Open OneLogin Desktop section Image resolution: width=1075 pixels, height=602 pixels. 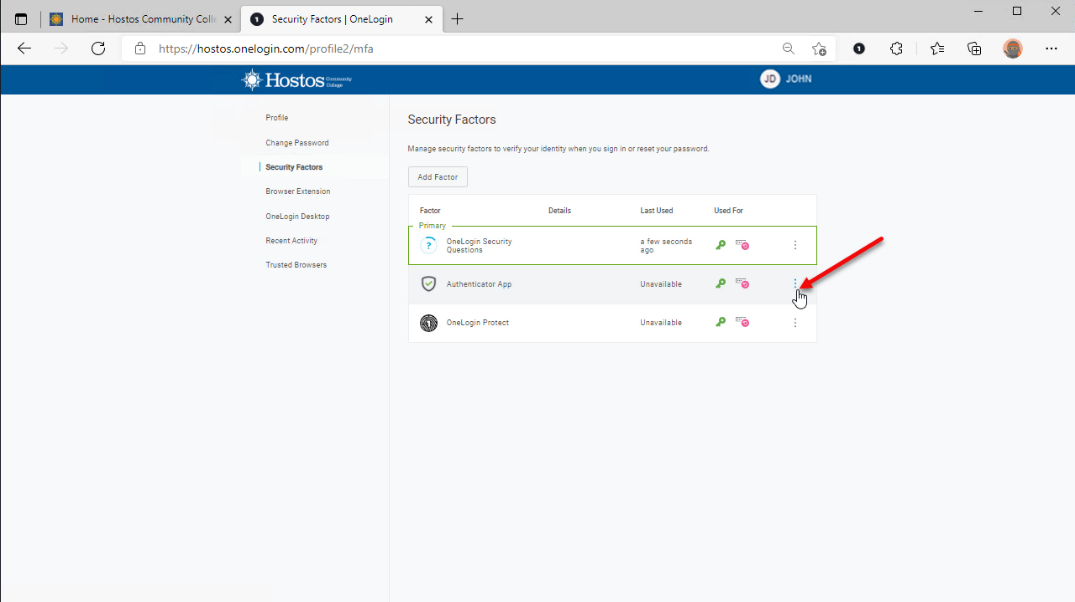tap(298, 216)
